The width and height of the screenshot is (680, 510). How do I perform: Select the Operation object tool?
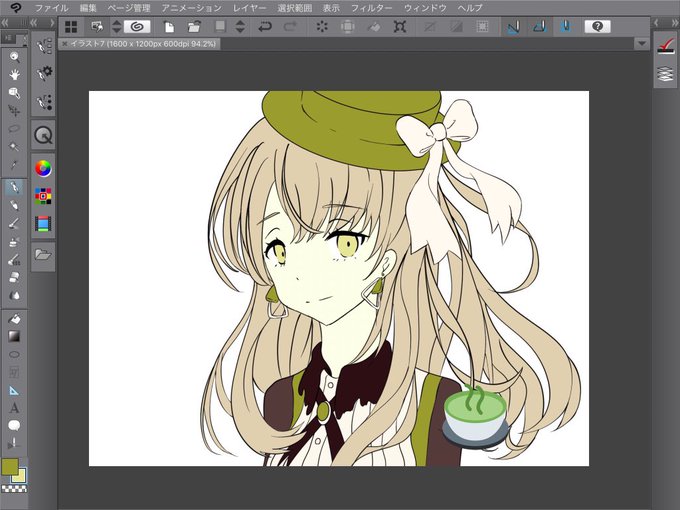[14, 93]
